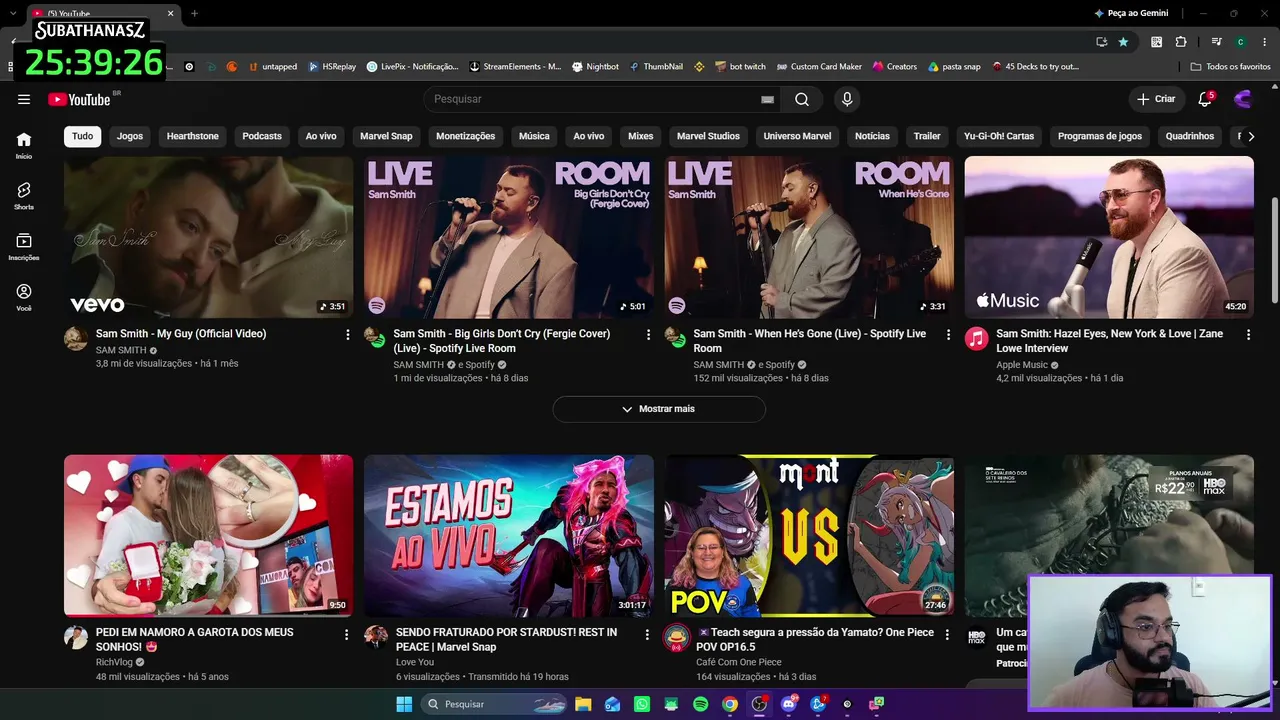Open options menu for Sam Smith My Guy
This screenshot has width=1280, height=720.
(x=348, y=334)
